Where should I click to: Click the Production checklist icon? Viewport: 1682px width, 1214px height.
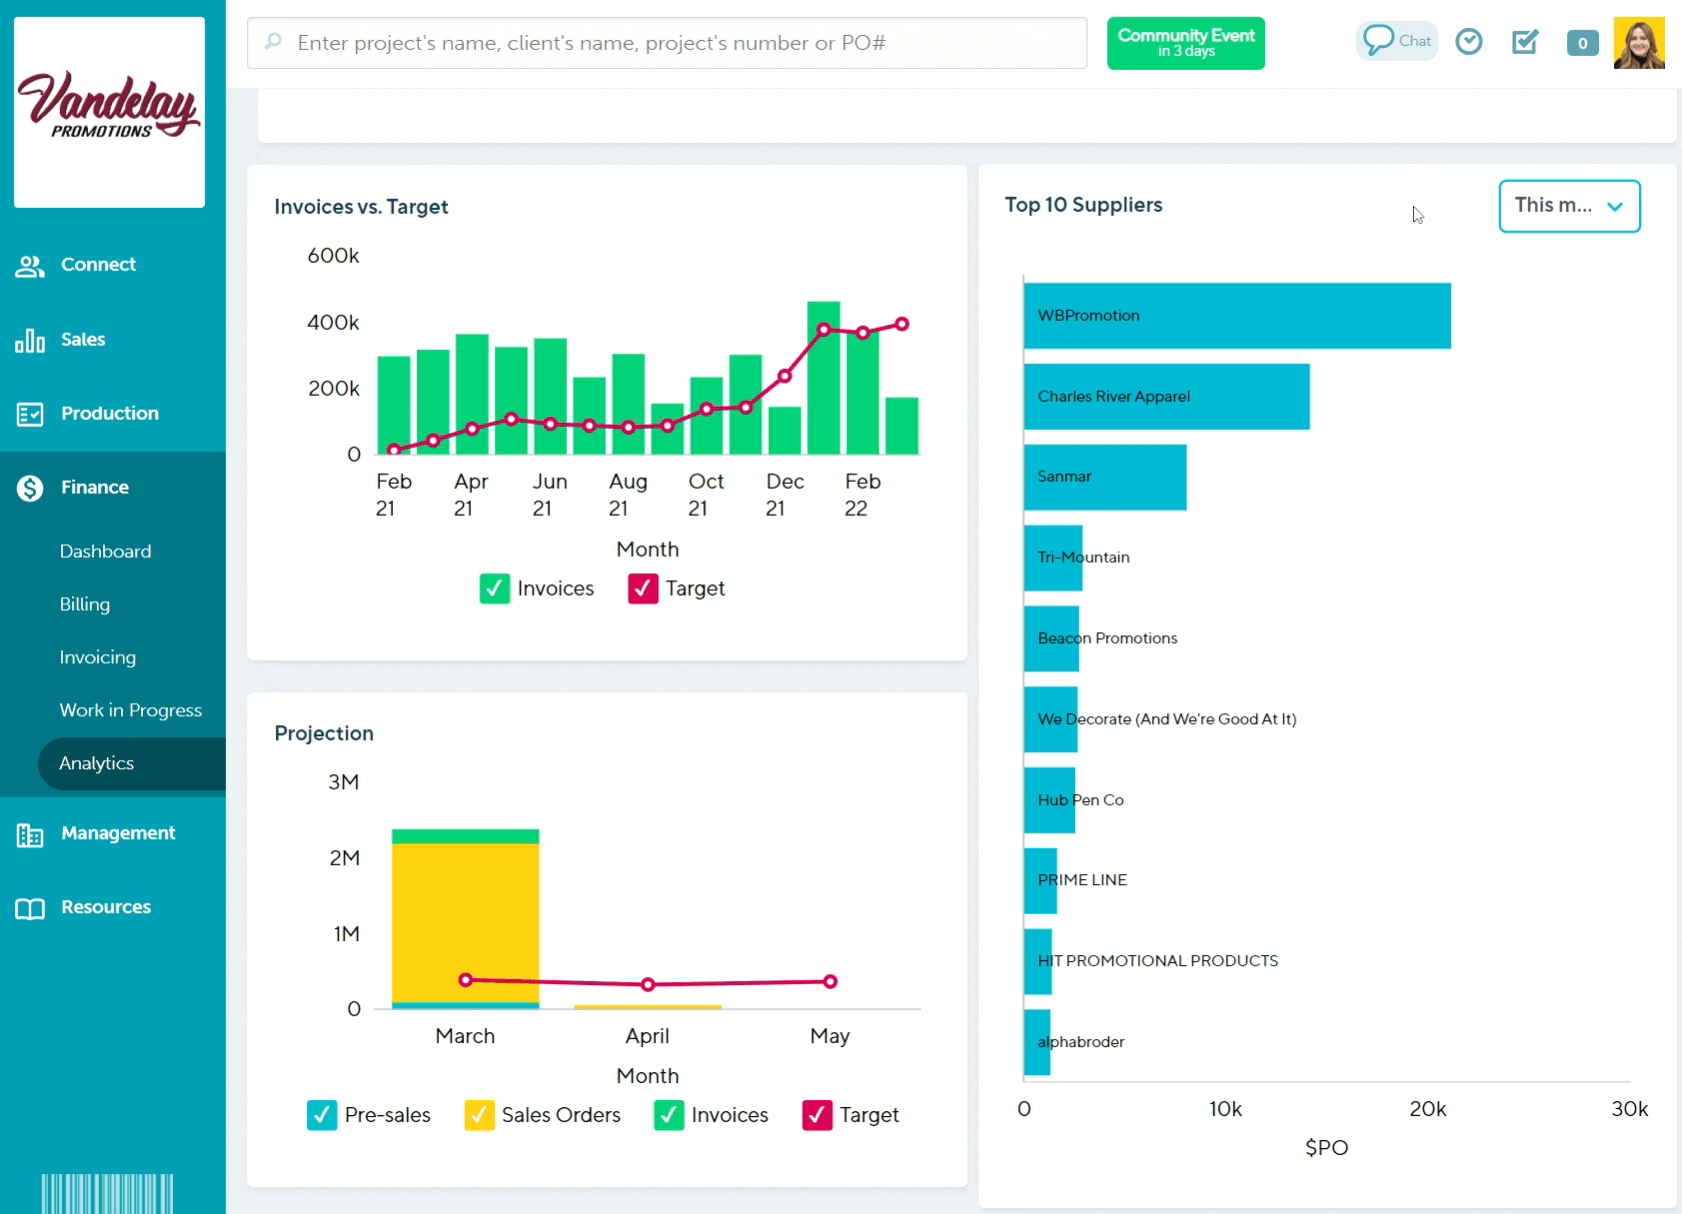click(x=30, y=414)
